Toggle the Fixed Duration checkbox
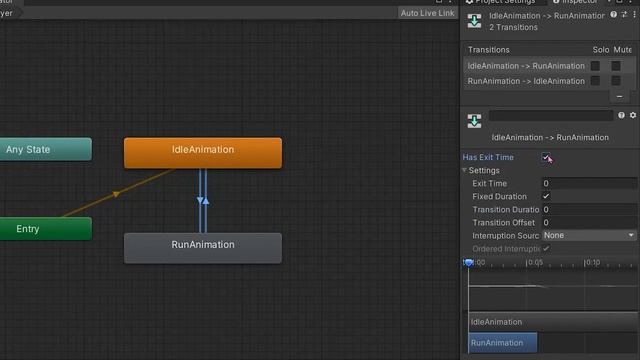Viewport: 640px width, 360px height. (x=546, y=196)
